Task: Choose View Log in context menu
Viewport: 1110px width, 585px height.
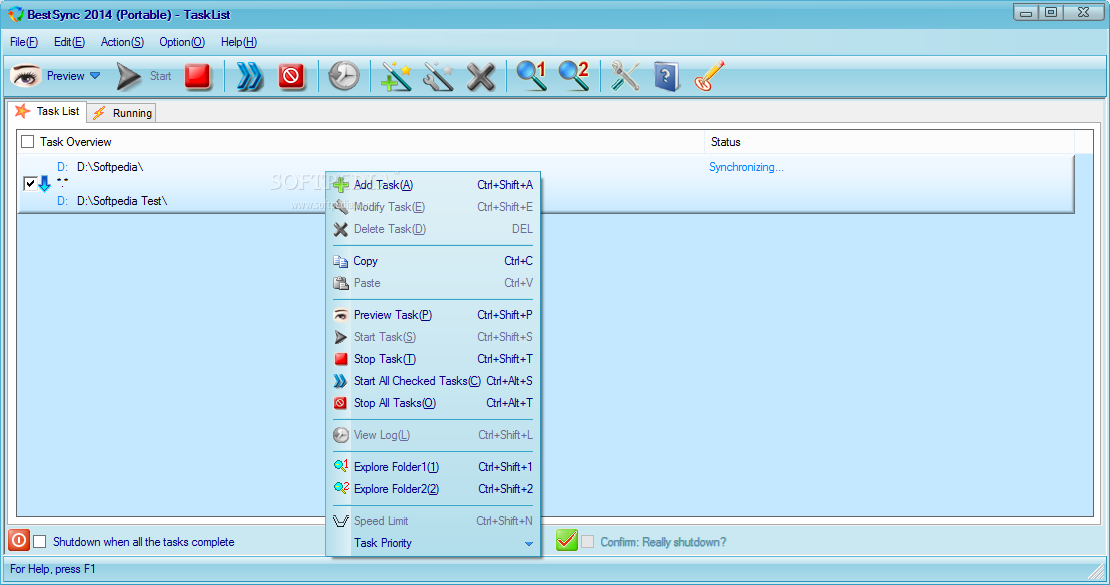Action: point(433,434)
